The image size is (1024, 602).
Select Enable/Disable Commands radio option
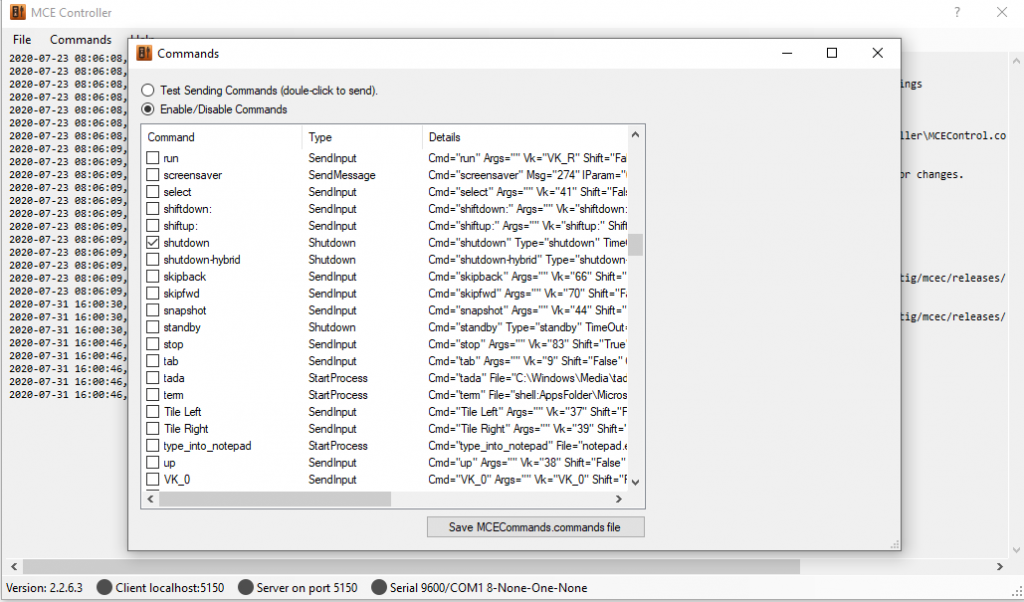pyautogui.click(x=148, y=109)
